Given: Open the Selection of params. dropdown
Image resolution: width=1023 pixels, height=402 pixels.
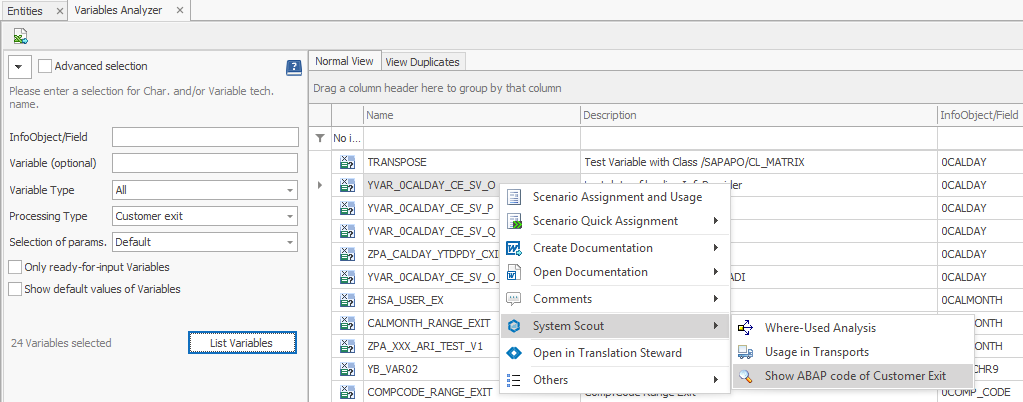Looking at the screenshot, I should [x=289, y=242].
